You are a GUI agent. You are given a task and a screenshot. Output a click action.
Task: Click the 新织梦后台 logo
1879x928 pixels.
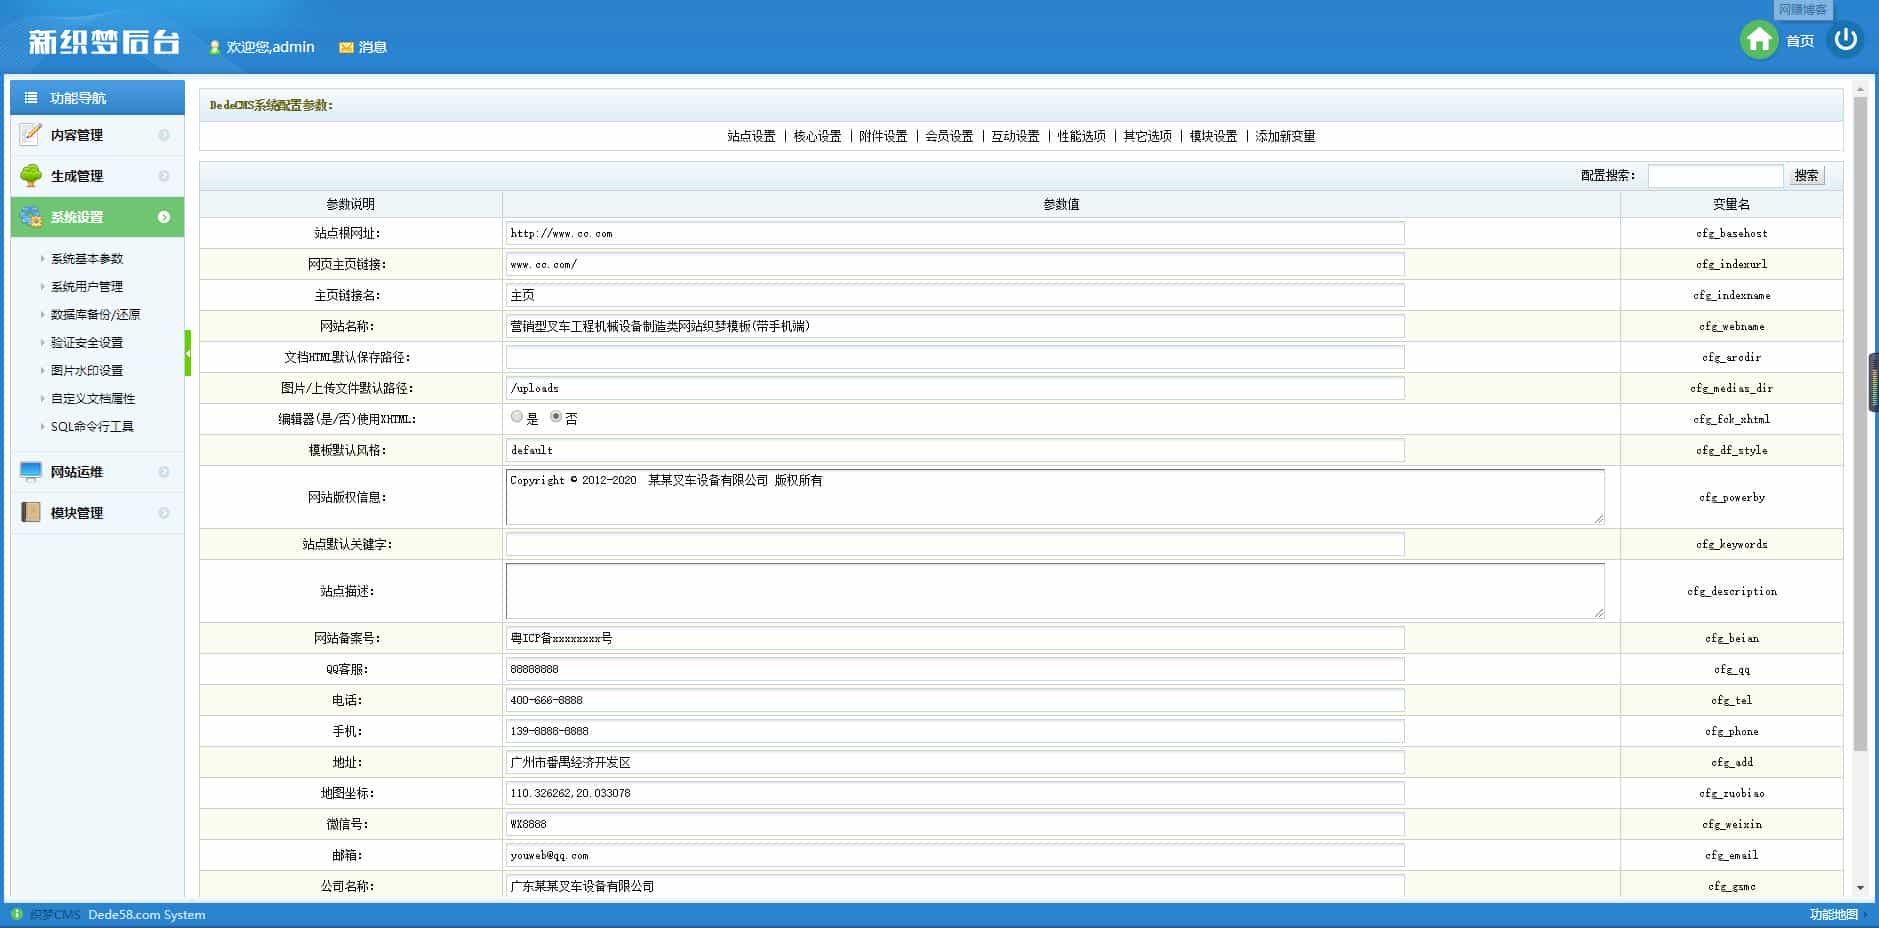(104, 41)
